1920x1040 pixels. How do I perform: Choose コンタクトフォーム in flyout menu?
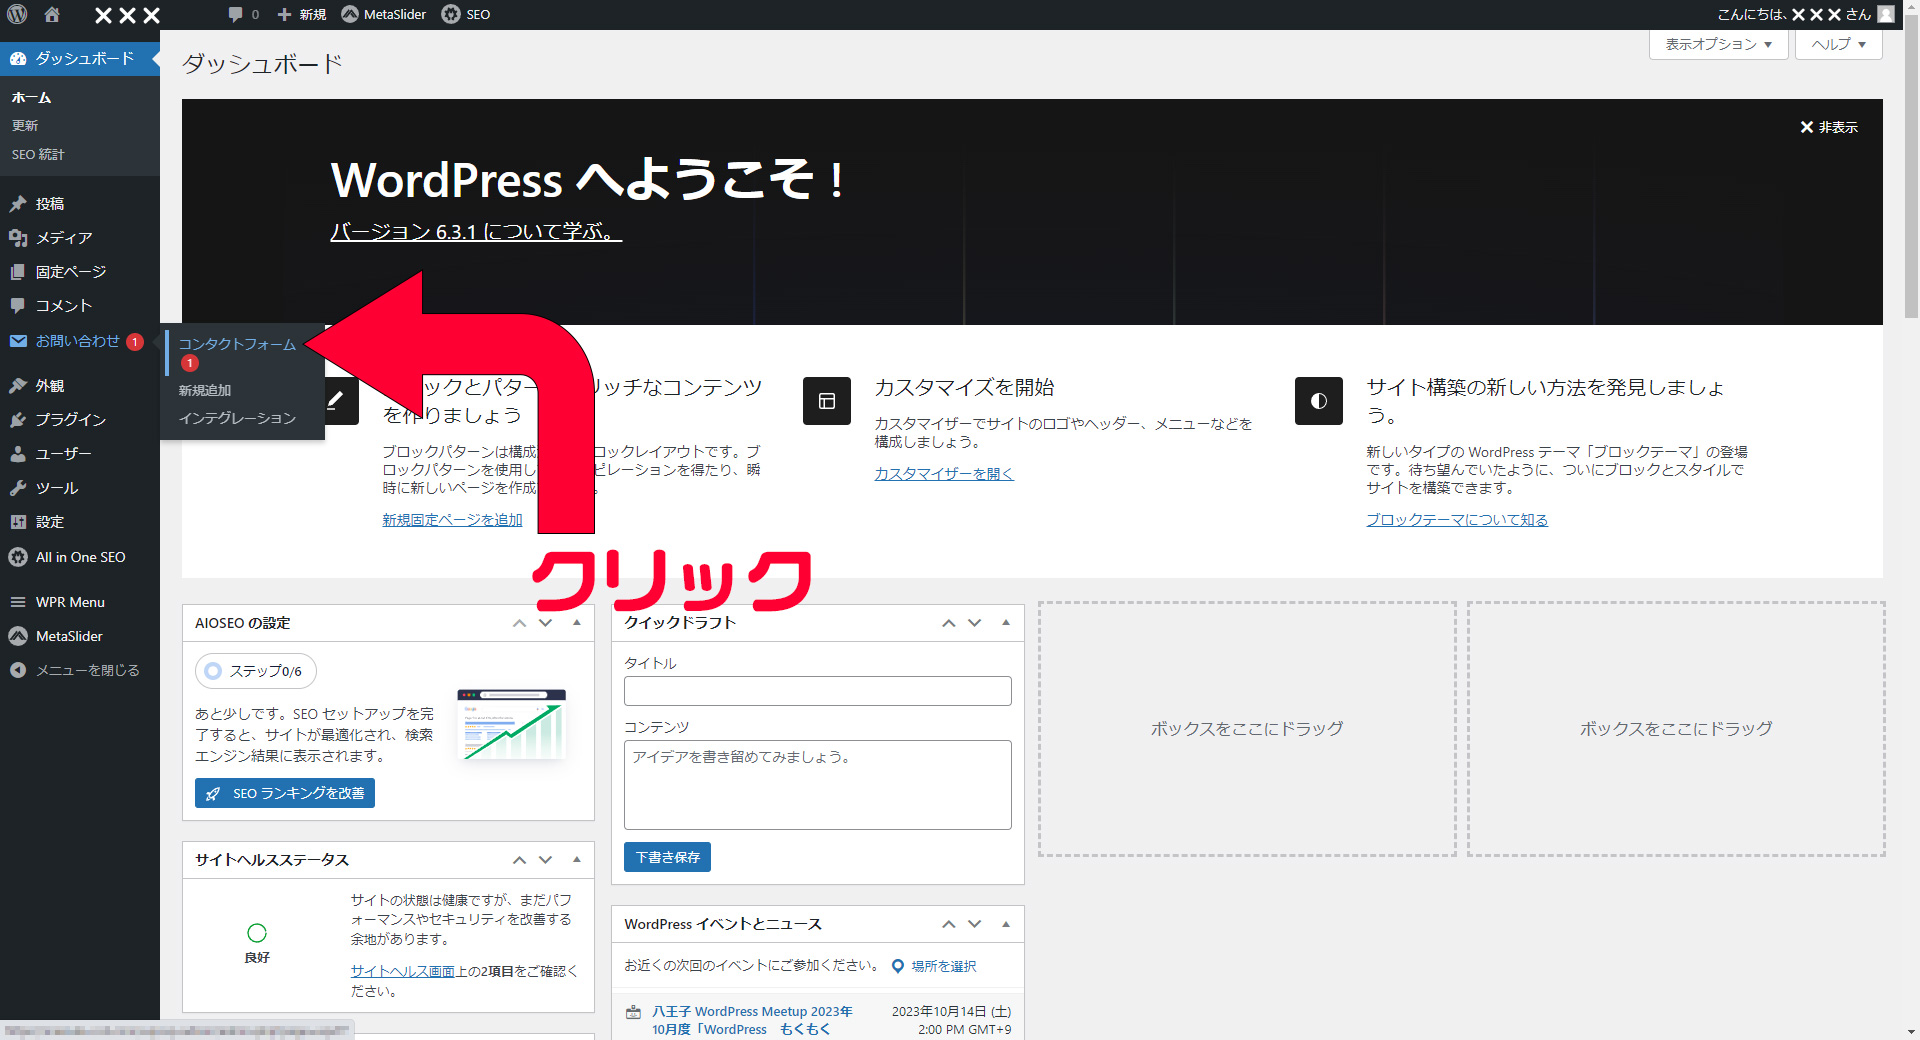237,344
